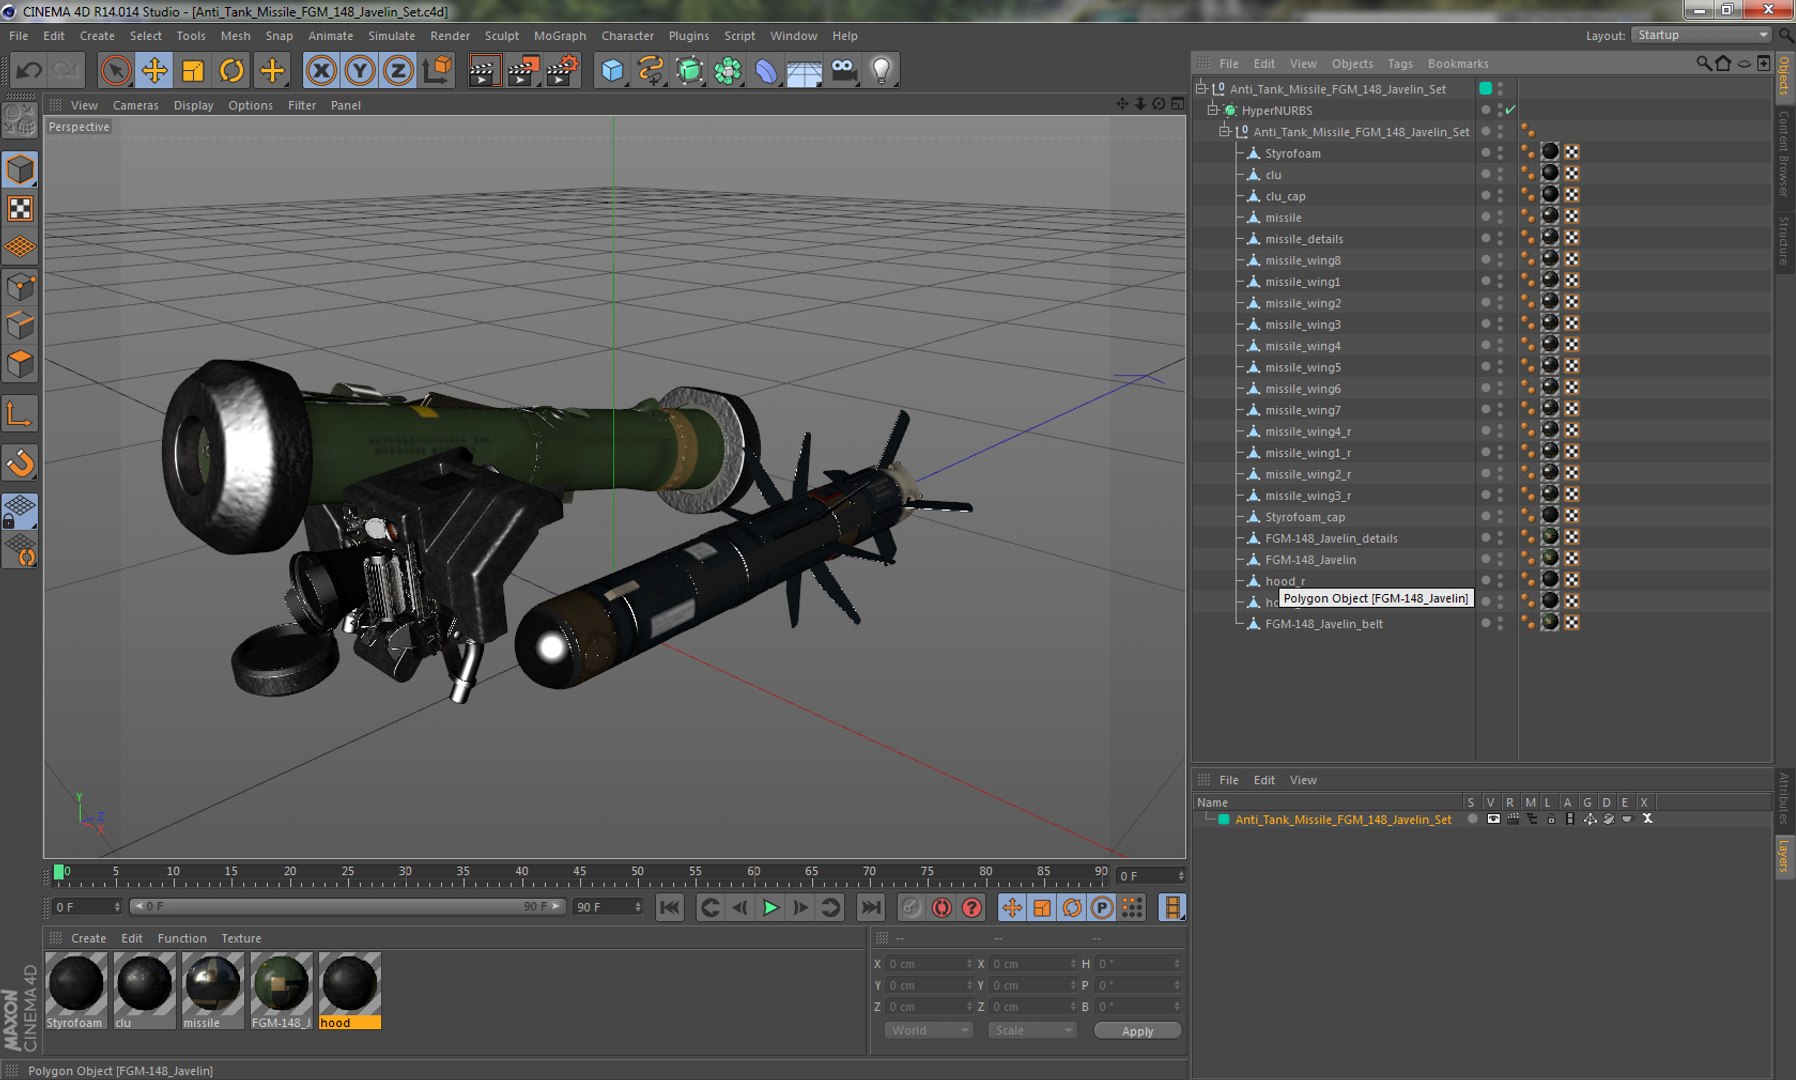Select the Live Selection tool
The height and width of the screenshot is (1080, 1796).
point(116,70)
